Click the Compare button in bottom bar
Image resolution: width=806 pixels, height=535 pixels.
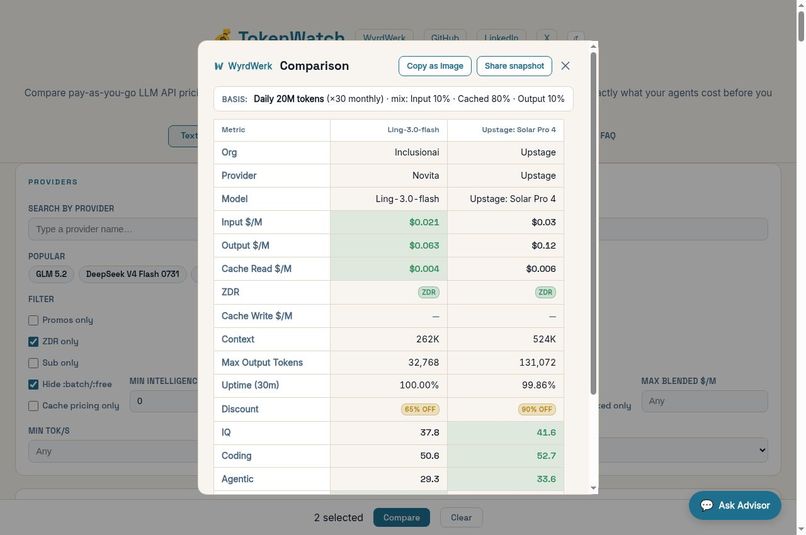[x=401, y=518]
